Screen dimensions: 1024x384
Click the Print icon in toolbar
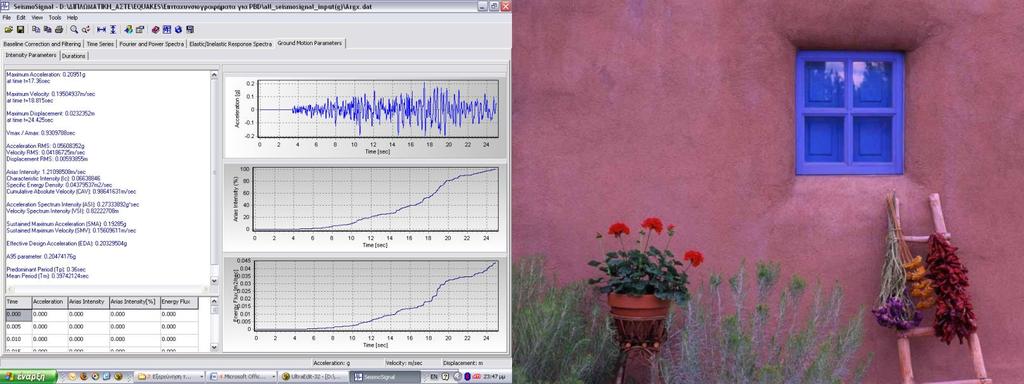tap(59, 29)
